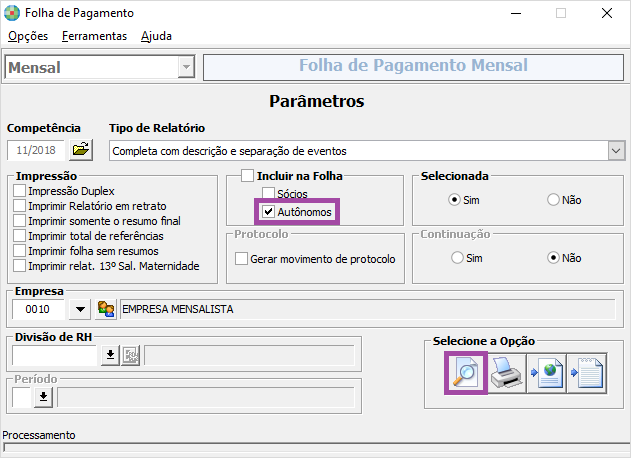631x458 pixels.
Task: Expand the Tipo de Relatório dropdown
Action: pos(616,151)
